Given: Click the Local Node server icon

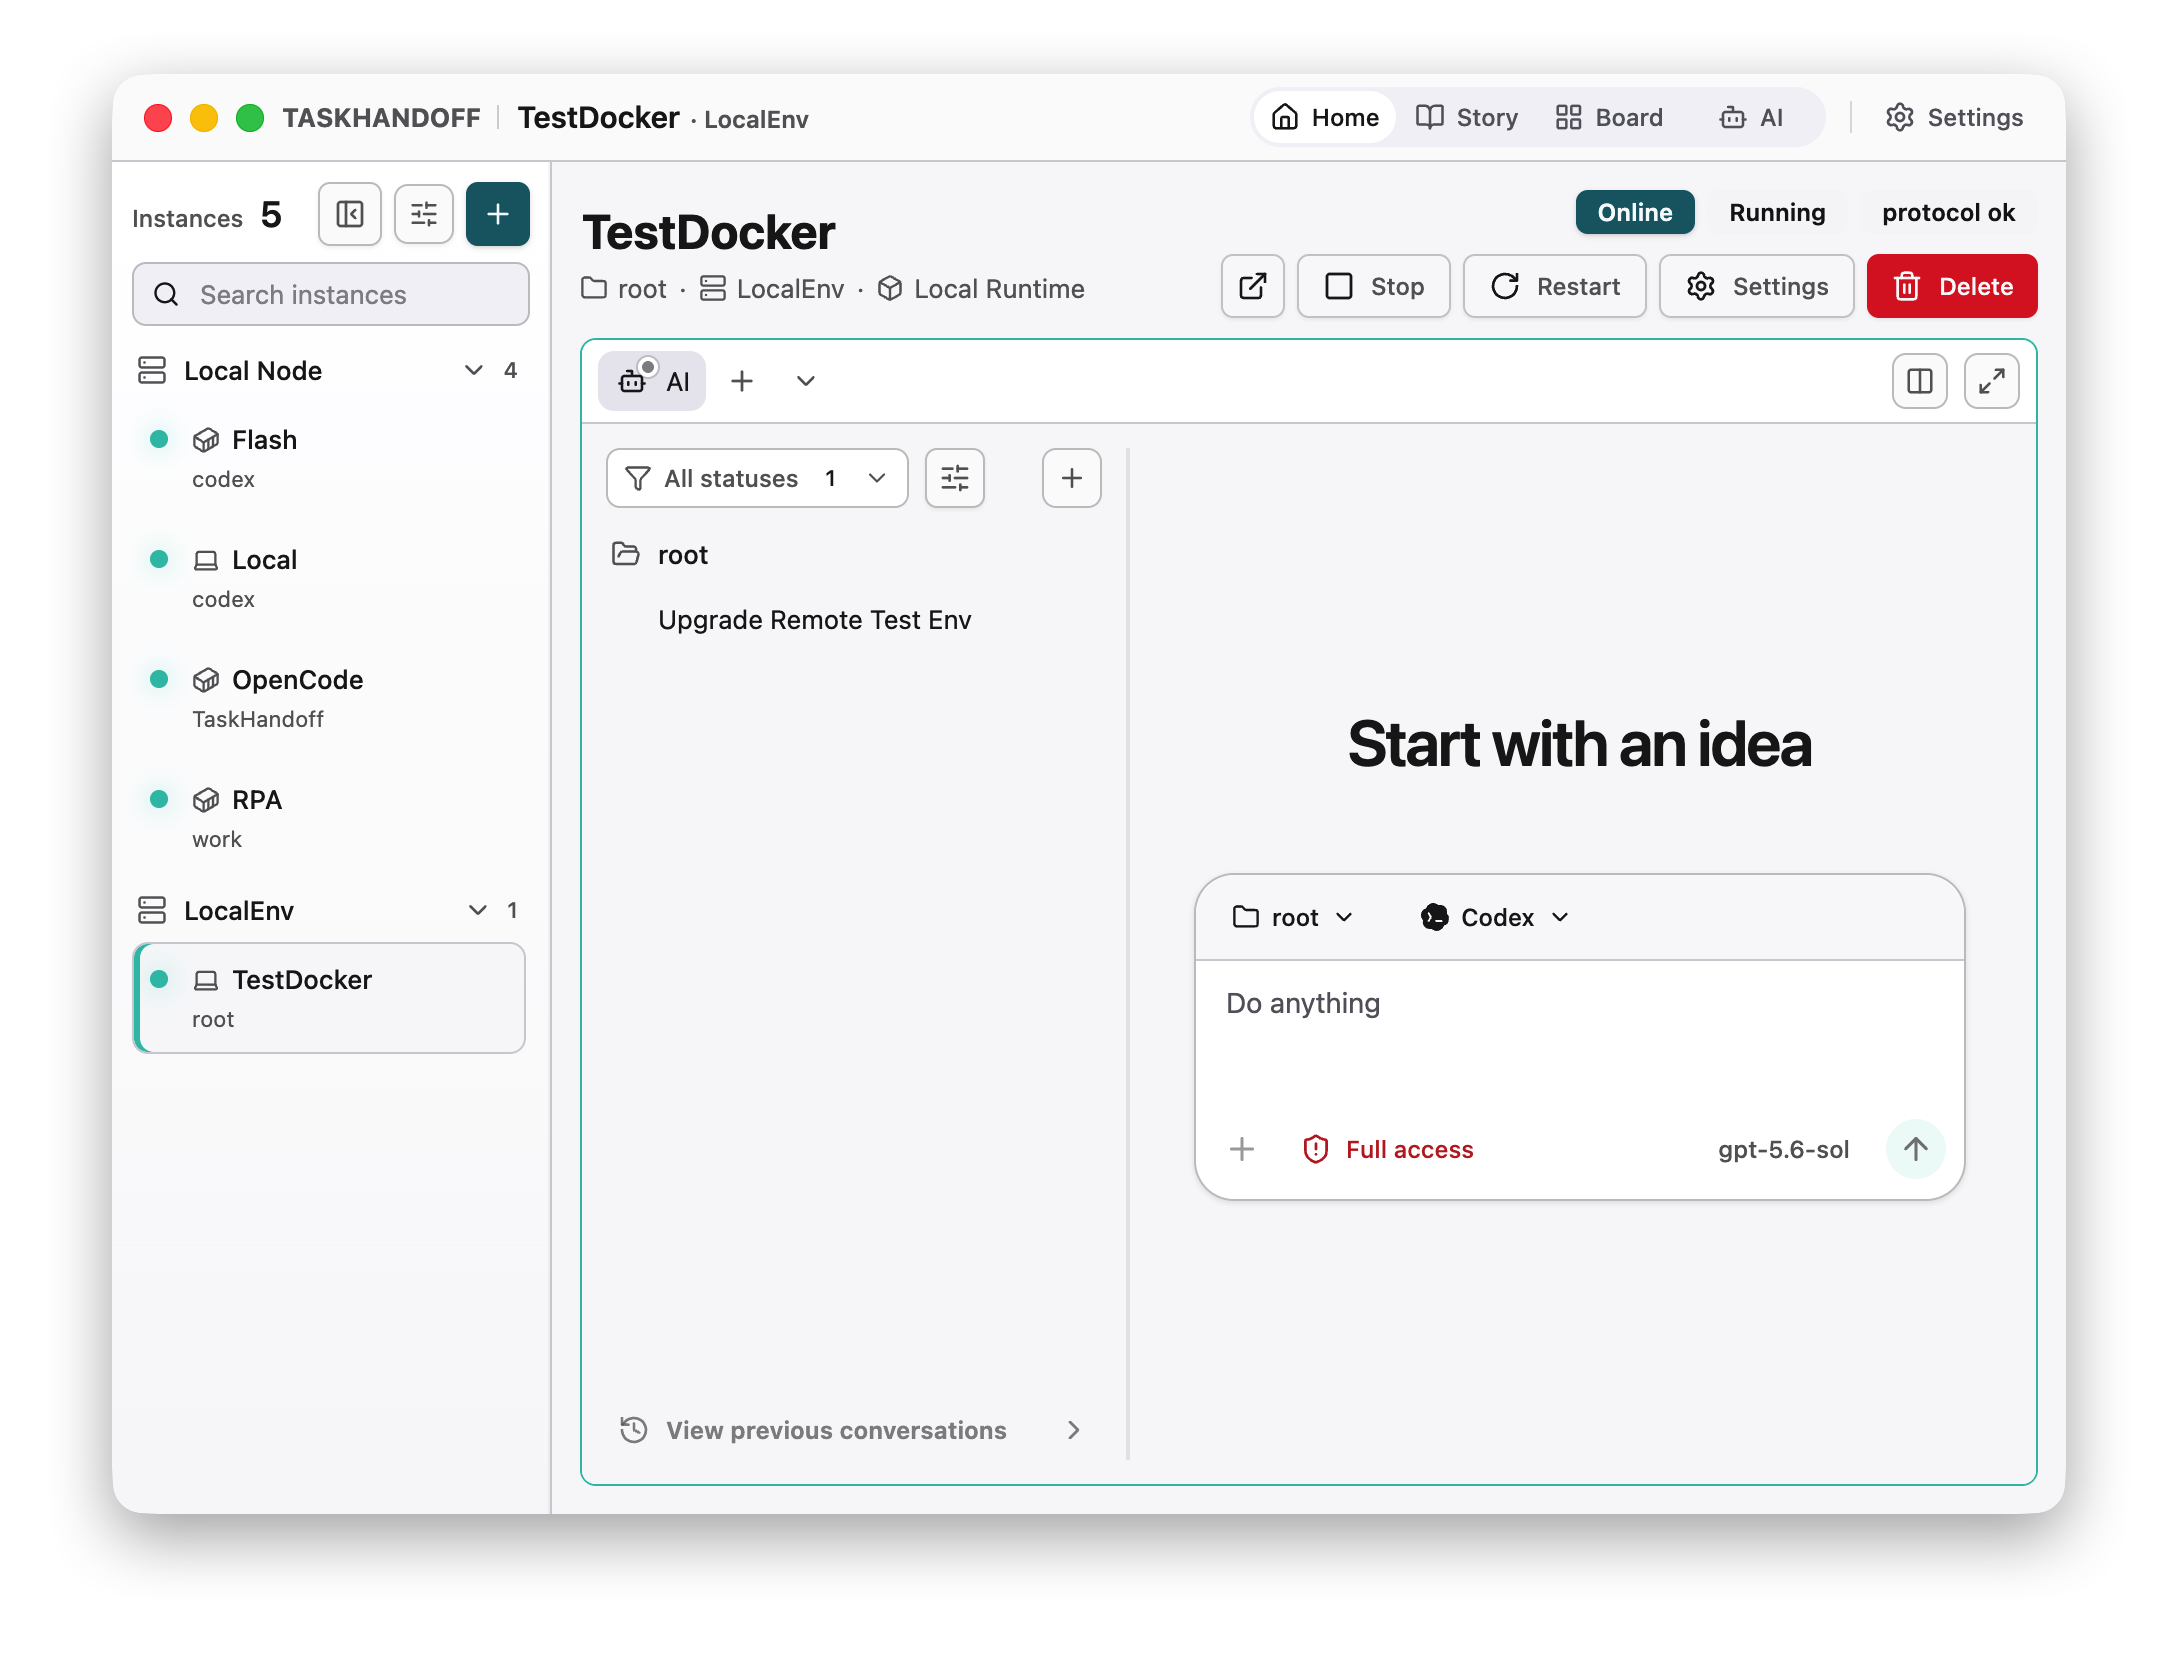Looking at the screenshot, I should tap(151, 370).
